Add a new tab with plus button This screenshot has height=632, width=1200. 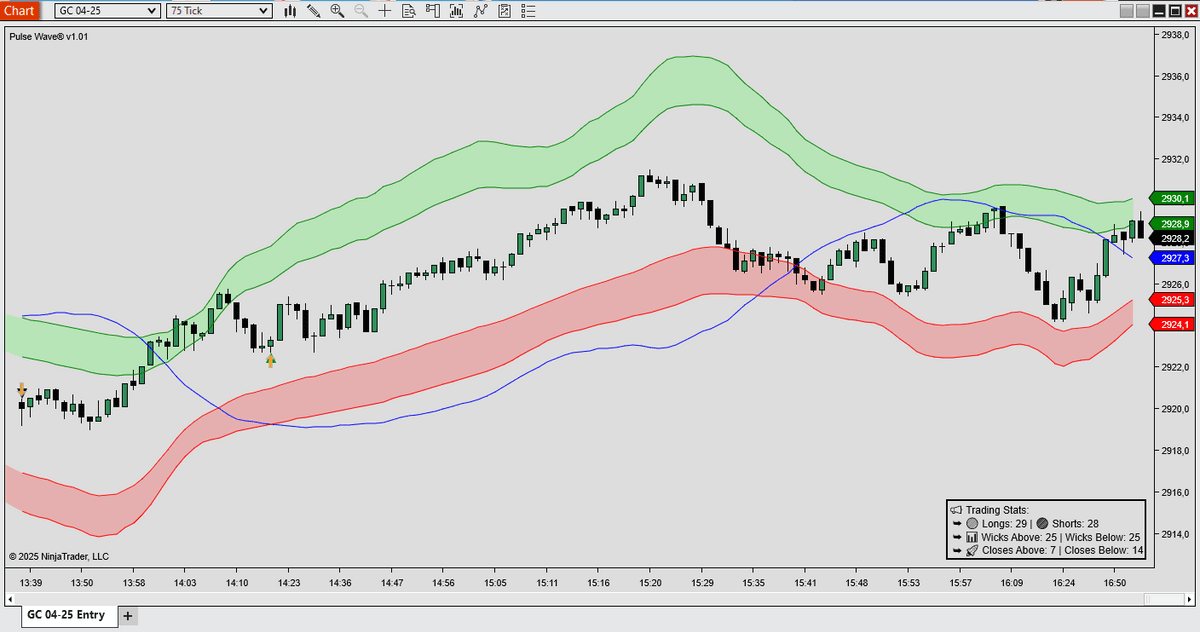[128, 616]
